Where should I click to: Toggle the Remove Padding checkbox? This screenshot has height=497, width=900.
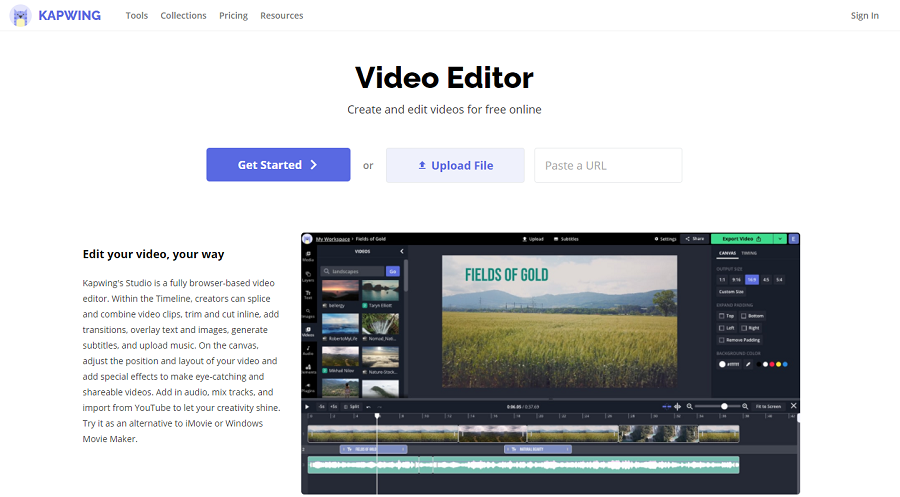721,340
